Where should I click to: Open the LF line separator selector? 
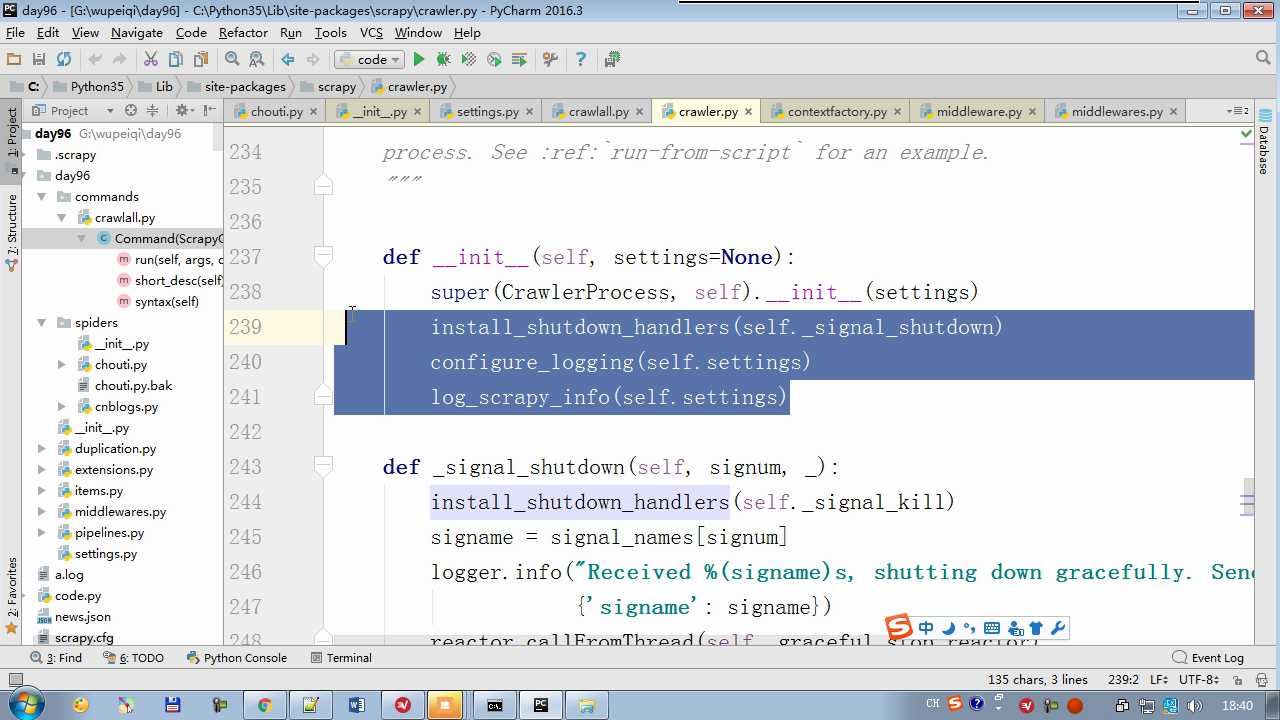coord(1159,679)
